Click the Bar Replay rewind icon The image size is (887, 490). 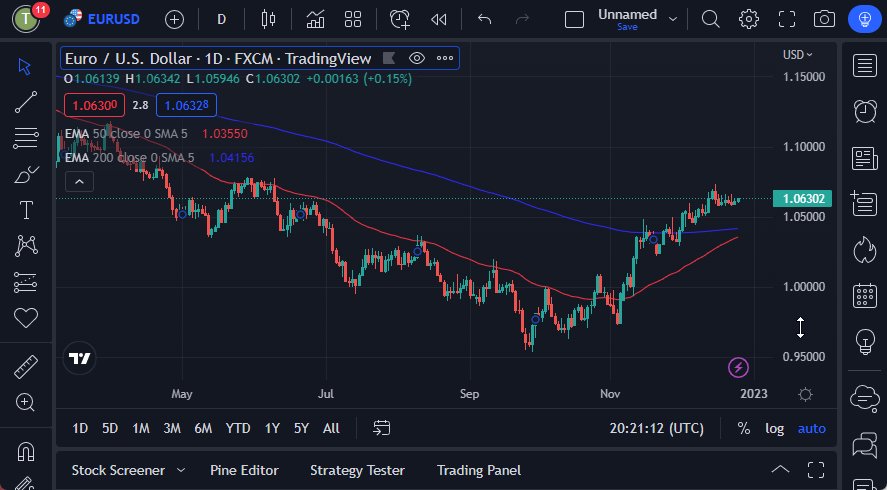438,19
